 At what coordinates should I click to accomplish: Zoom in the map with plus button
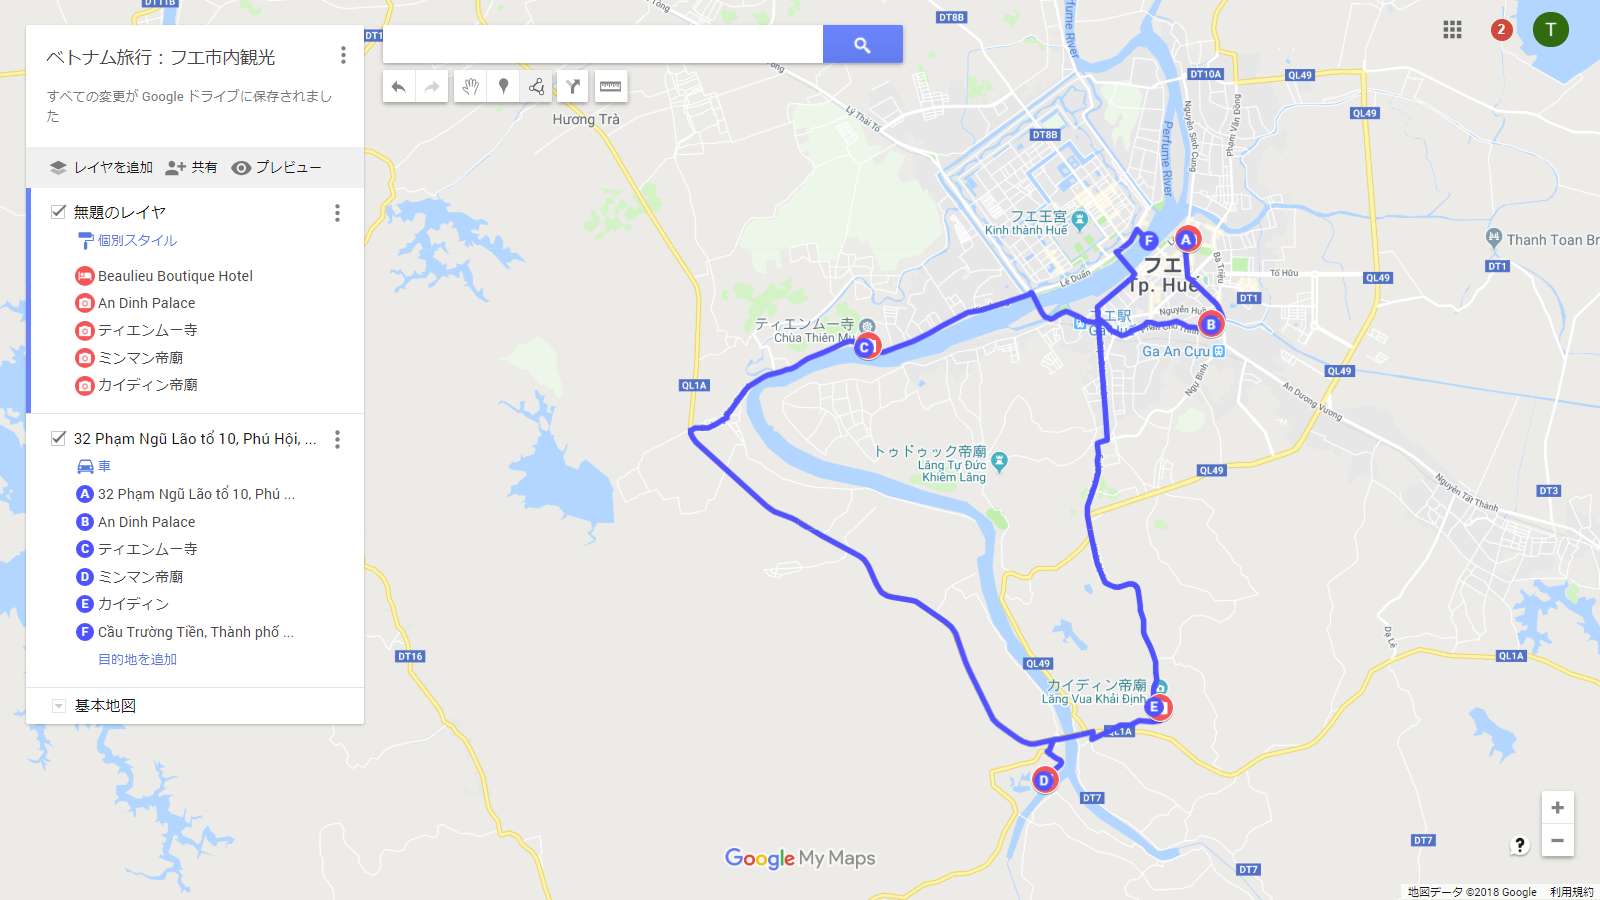coord(1557,807)
